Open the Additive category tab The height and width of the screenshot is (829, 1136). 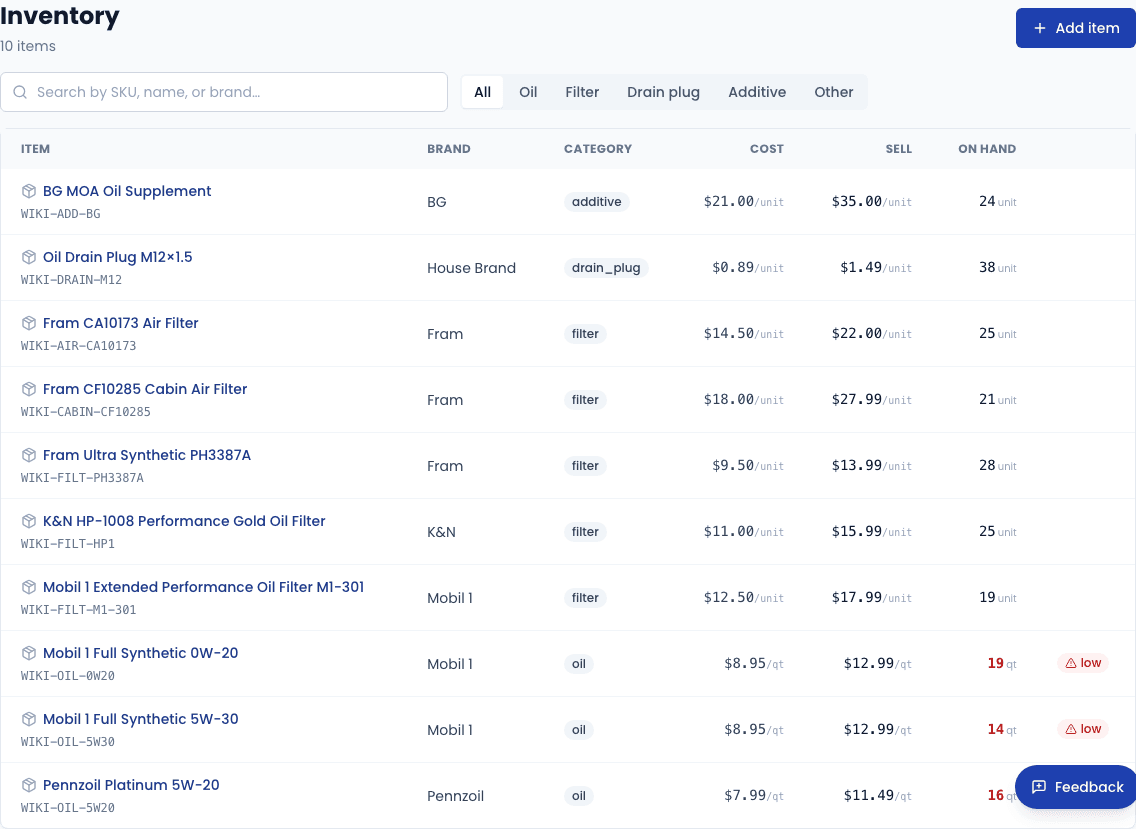pyautogui.click(x=757, y=92)
